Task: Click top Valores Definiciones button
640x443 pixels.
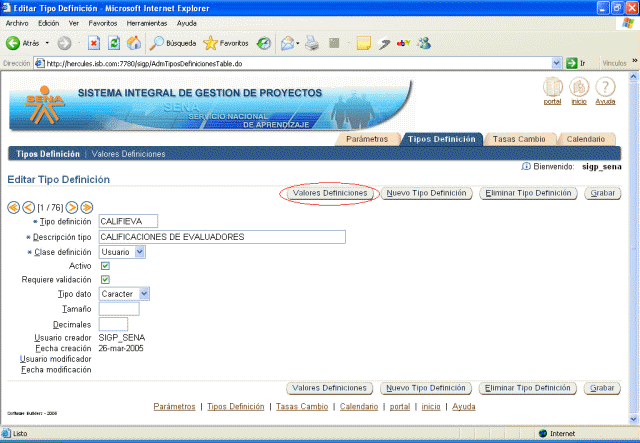Action: click(330, 193)
